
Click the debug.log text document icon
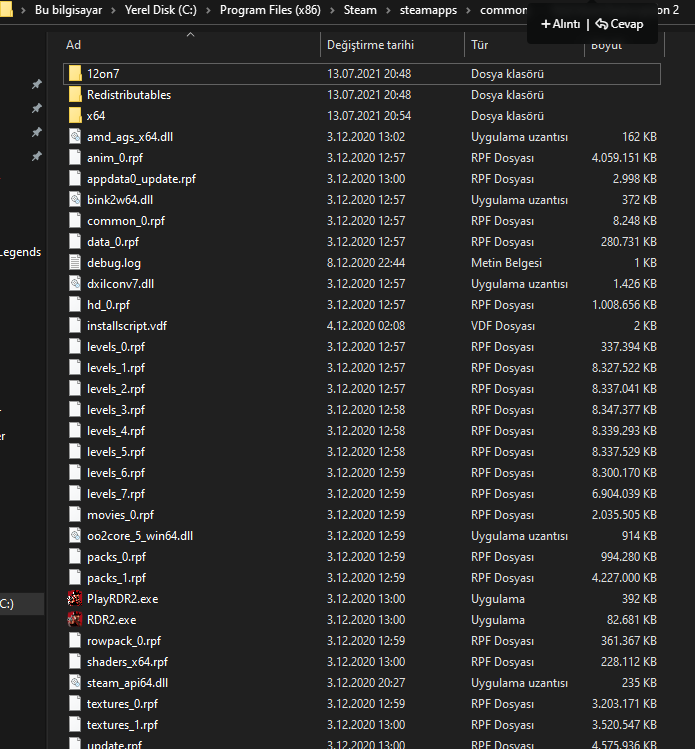[75, 263]
